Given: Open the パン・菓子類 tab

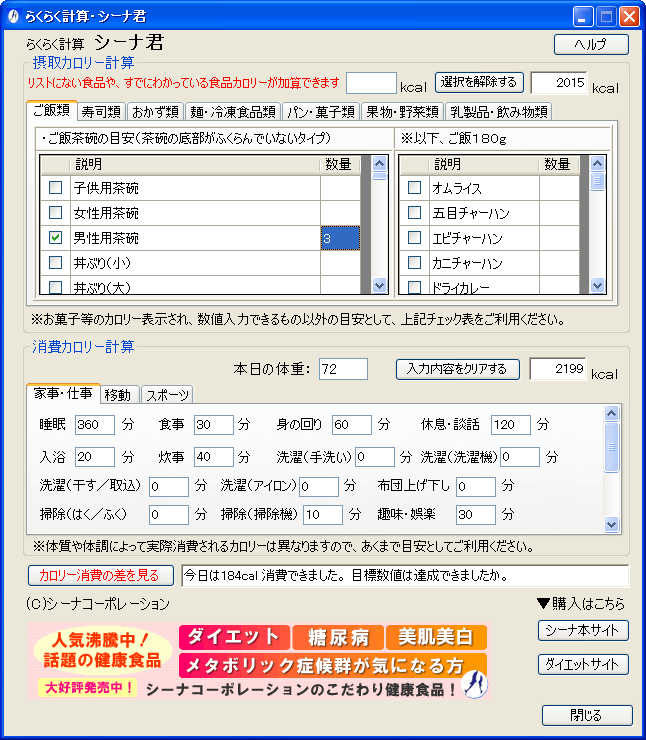Looking at the screenshot, I should tap(321, 112).
